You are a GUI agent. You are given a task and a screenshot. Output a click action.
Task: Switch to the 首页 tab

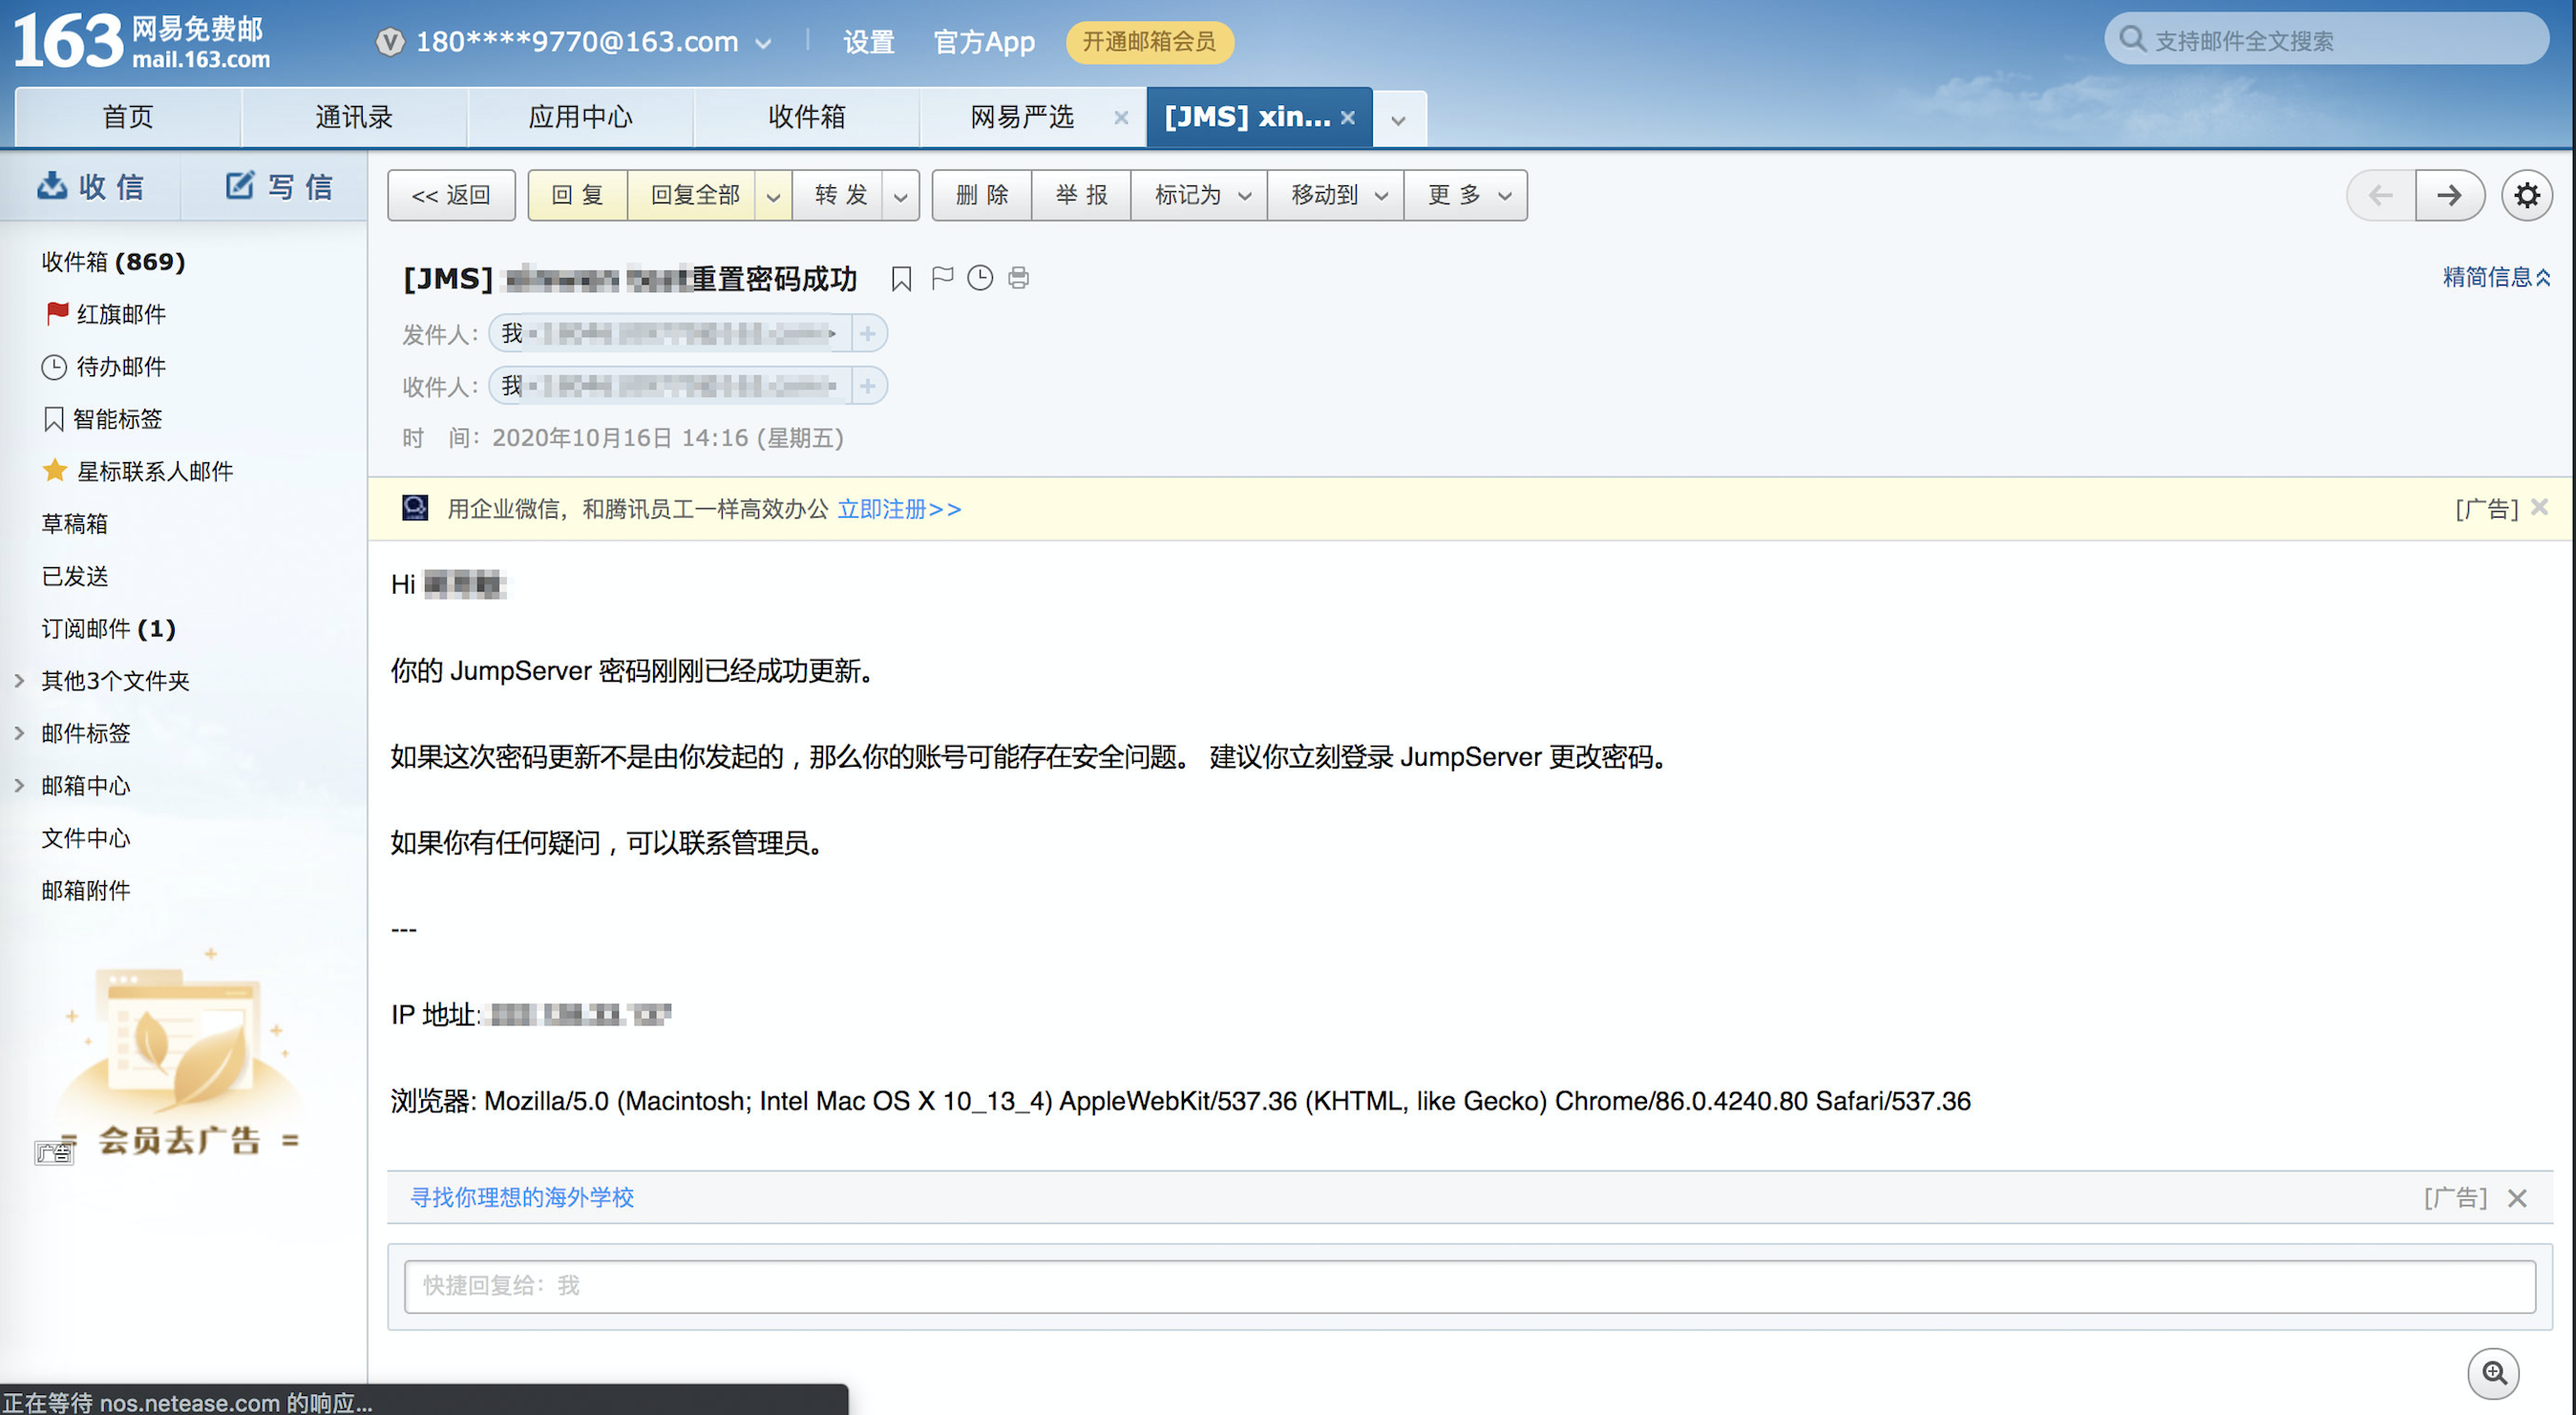[x=128, y=117]
